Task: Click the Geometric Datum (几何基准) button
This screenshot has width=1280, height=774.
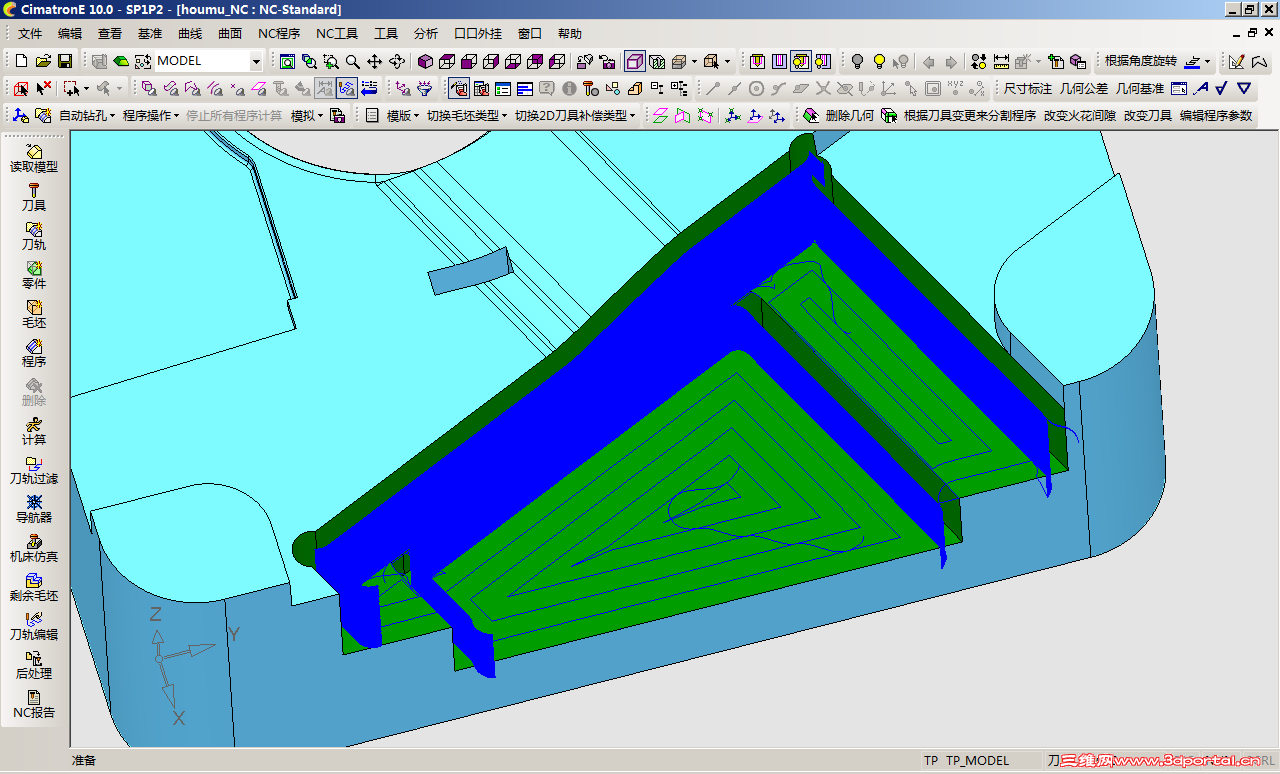Action: [x=1140, y=88]
